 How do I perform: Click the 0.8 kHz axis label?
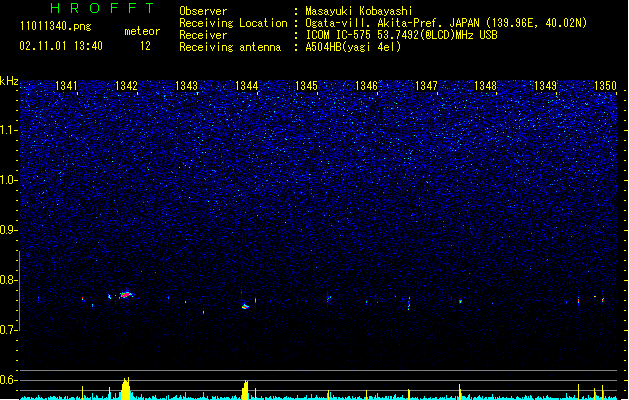point(9,280)
